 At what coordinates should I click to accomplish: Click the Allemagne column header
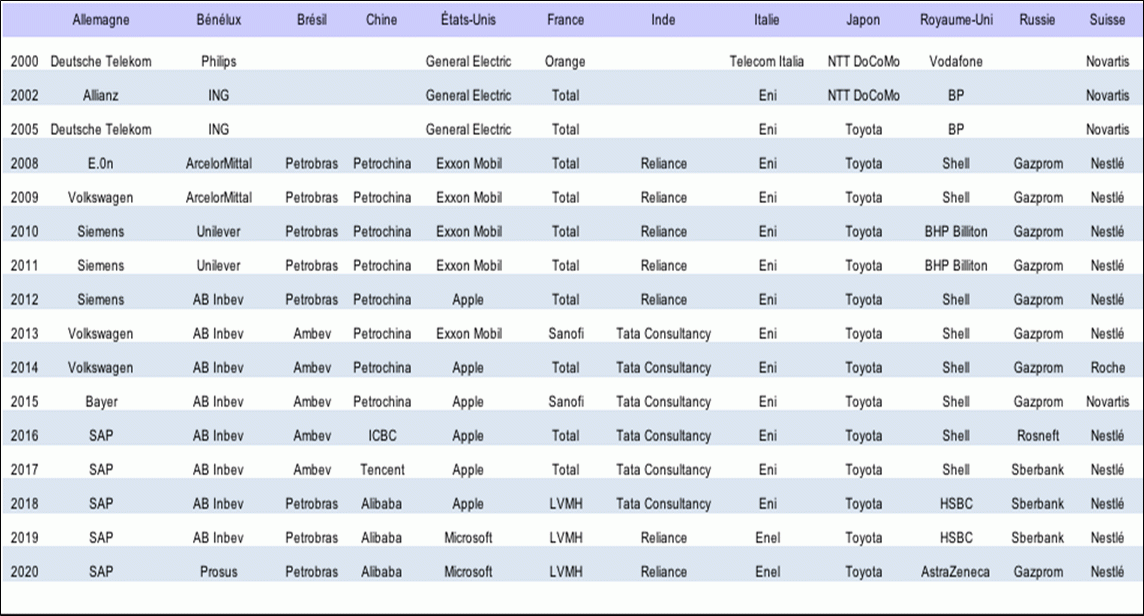pyautogui.click(x=101, y=20)
